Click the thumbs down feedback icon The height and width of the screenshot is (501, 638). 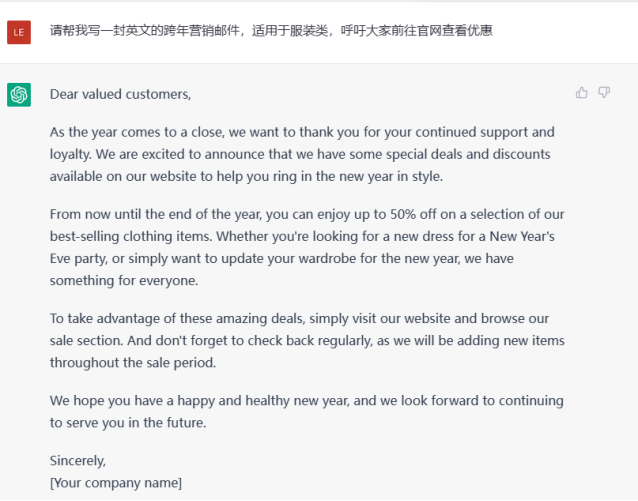604,93
